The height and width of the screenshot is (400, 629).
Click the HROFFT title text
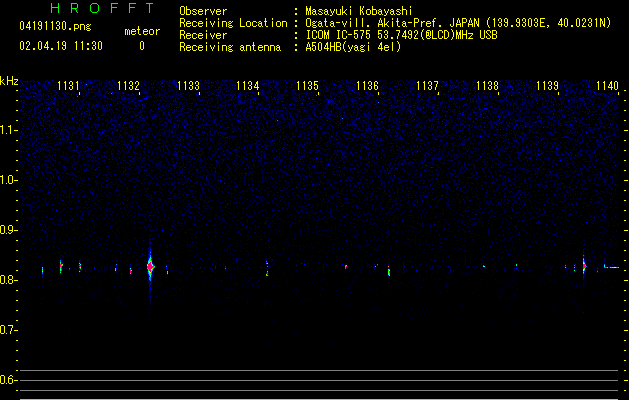[103, 8]
